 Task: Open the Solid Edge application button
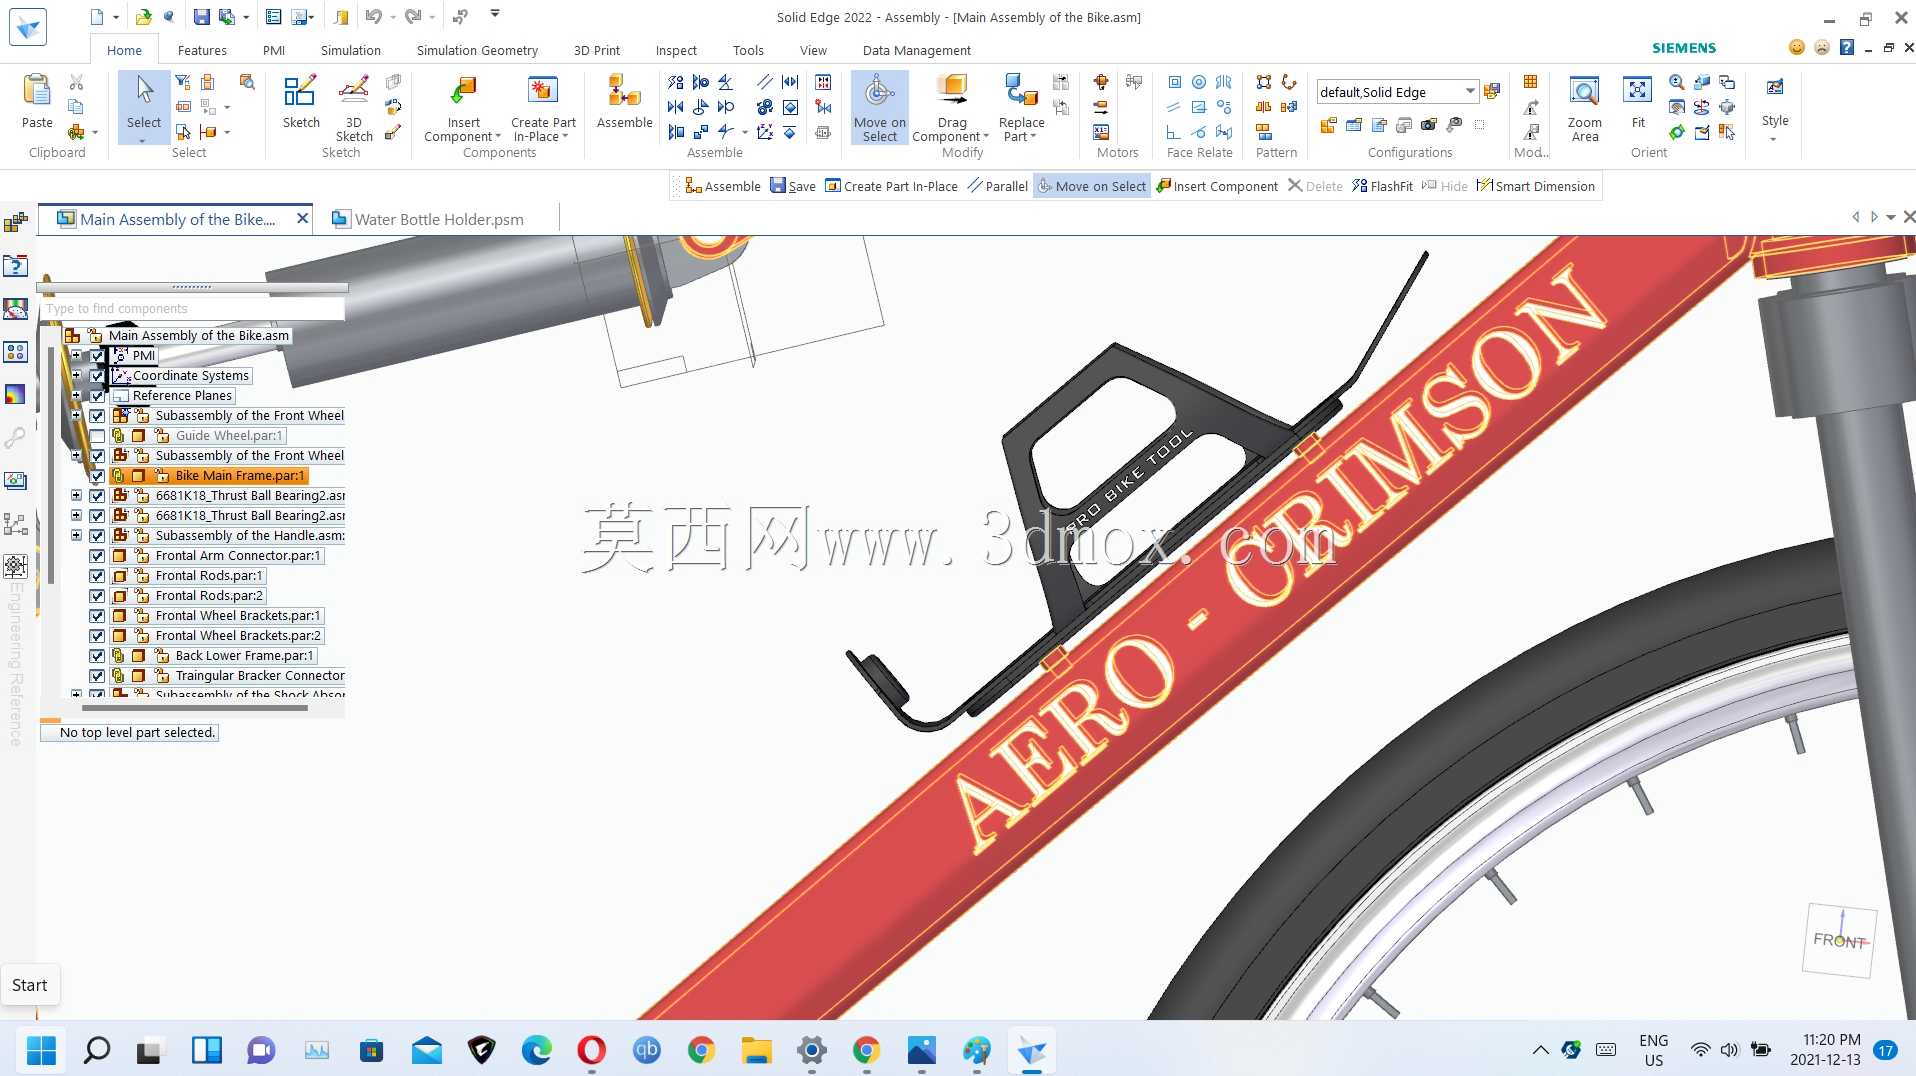28,27
